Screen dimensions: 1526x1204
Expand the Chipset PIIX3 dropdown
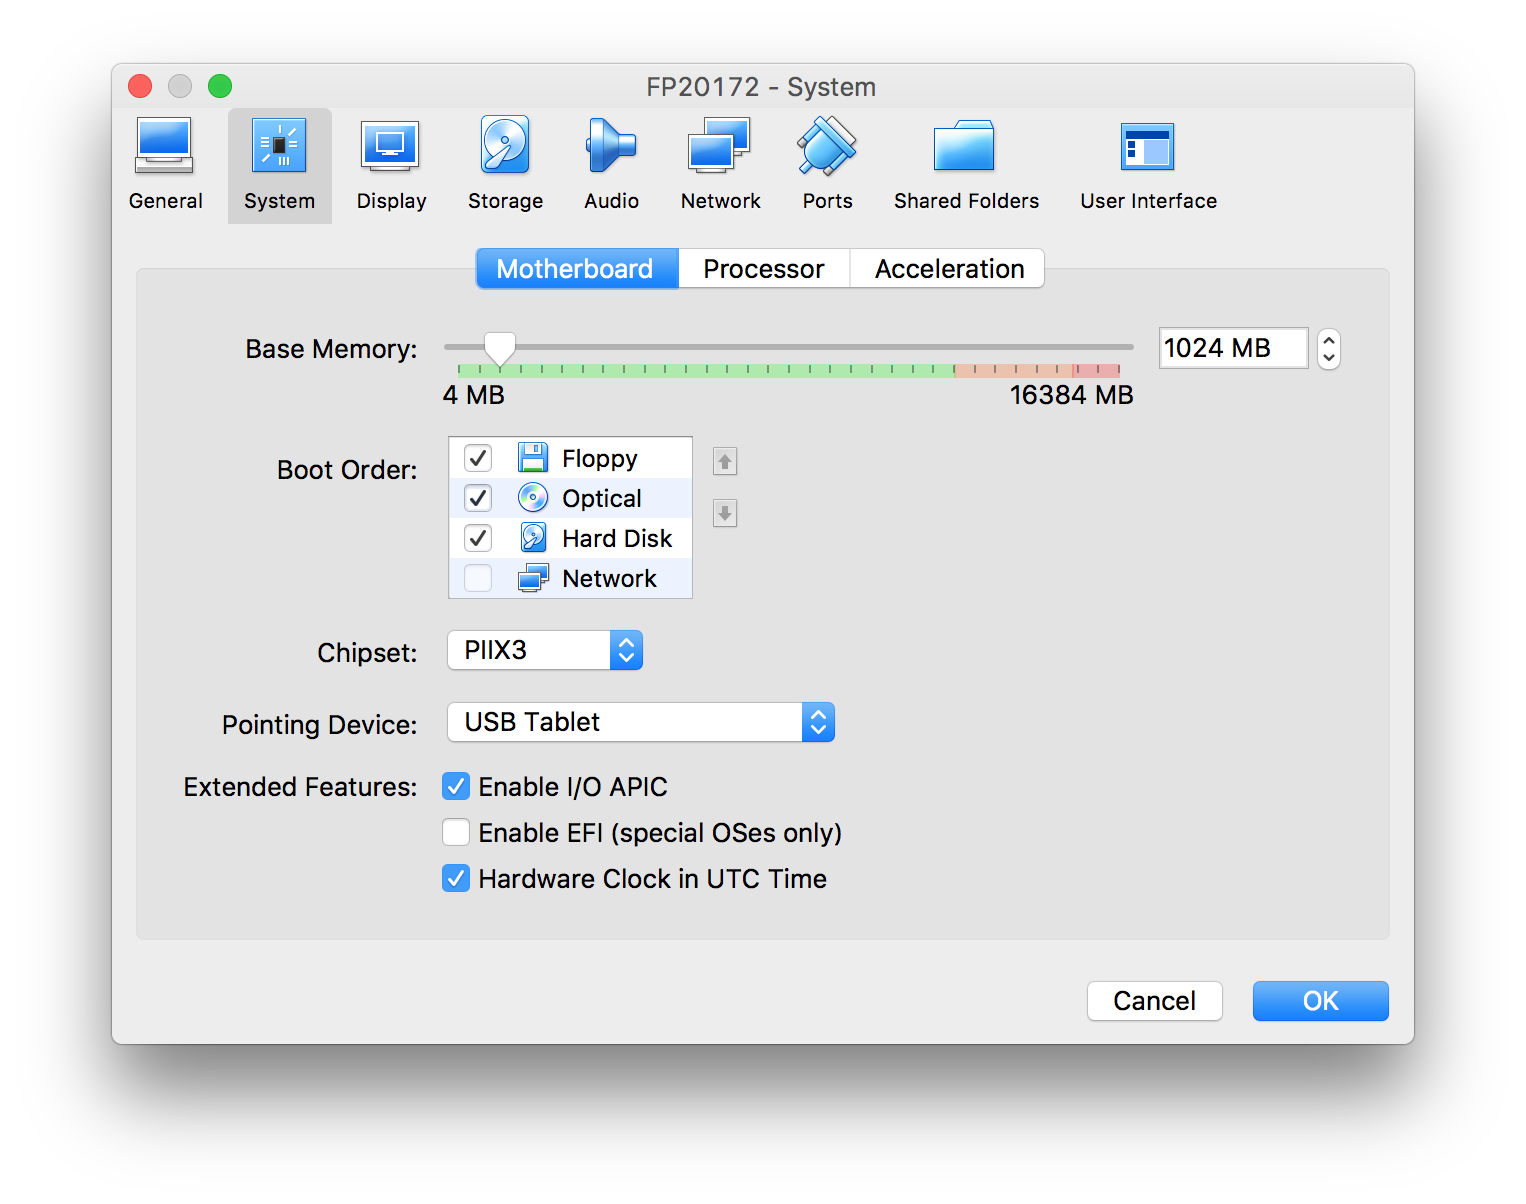tap(545, 650)
